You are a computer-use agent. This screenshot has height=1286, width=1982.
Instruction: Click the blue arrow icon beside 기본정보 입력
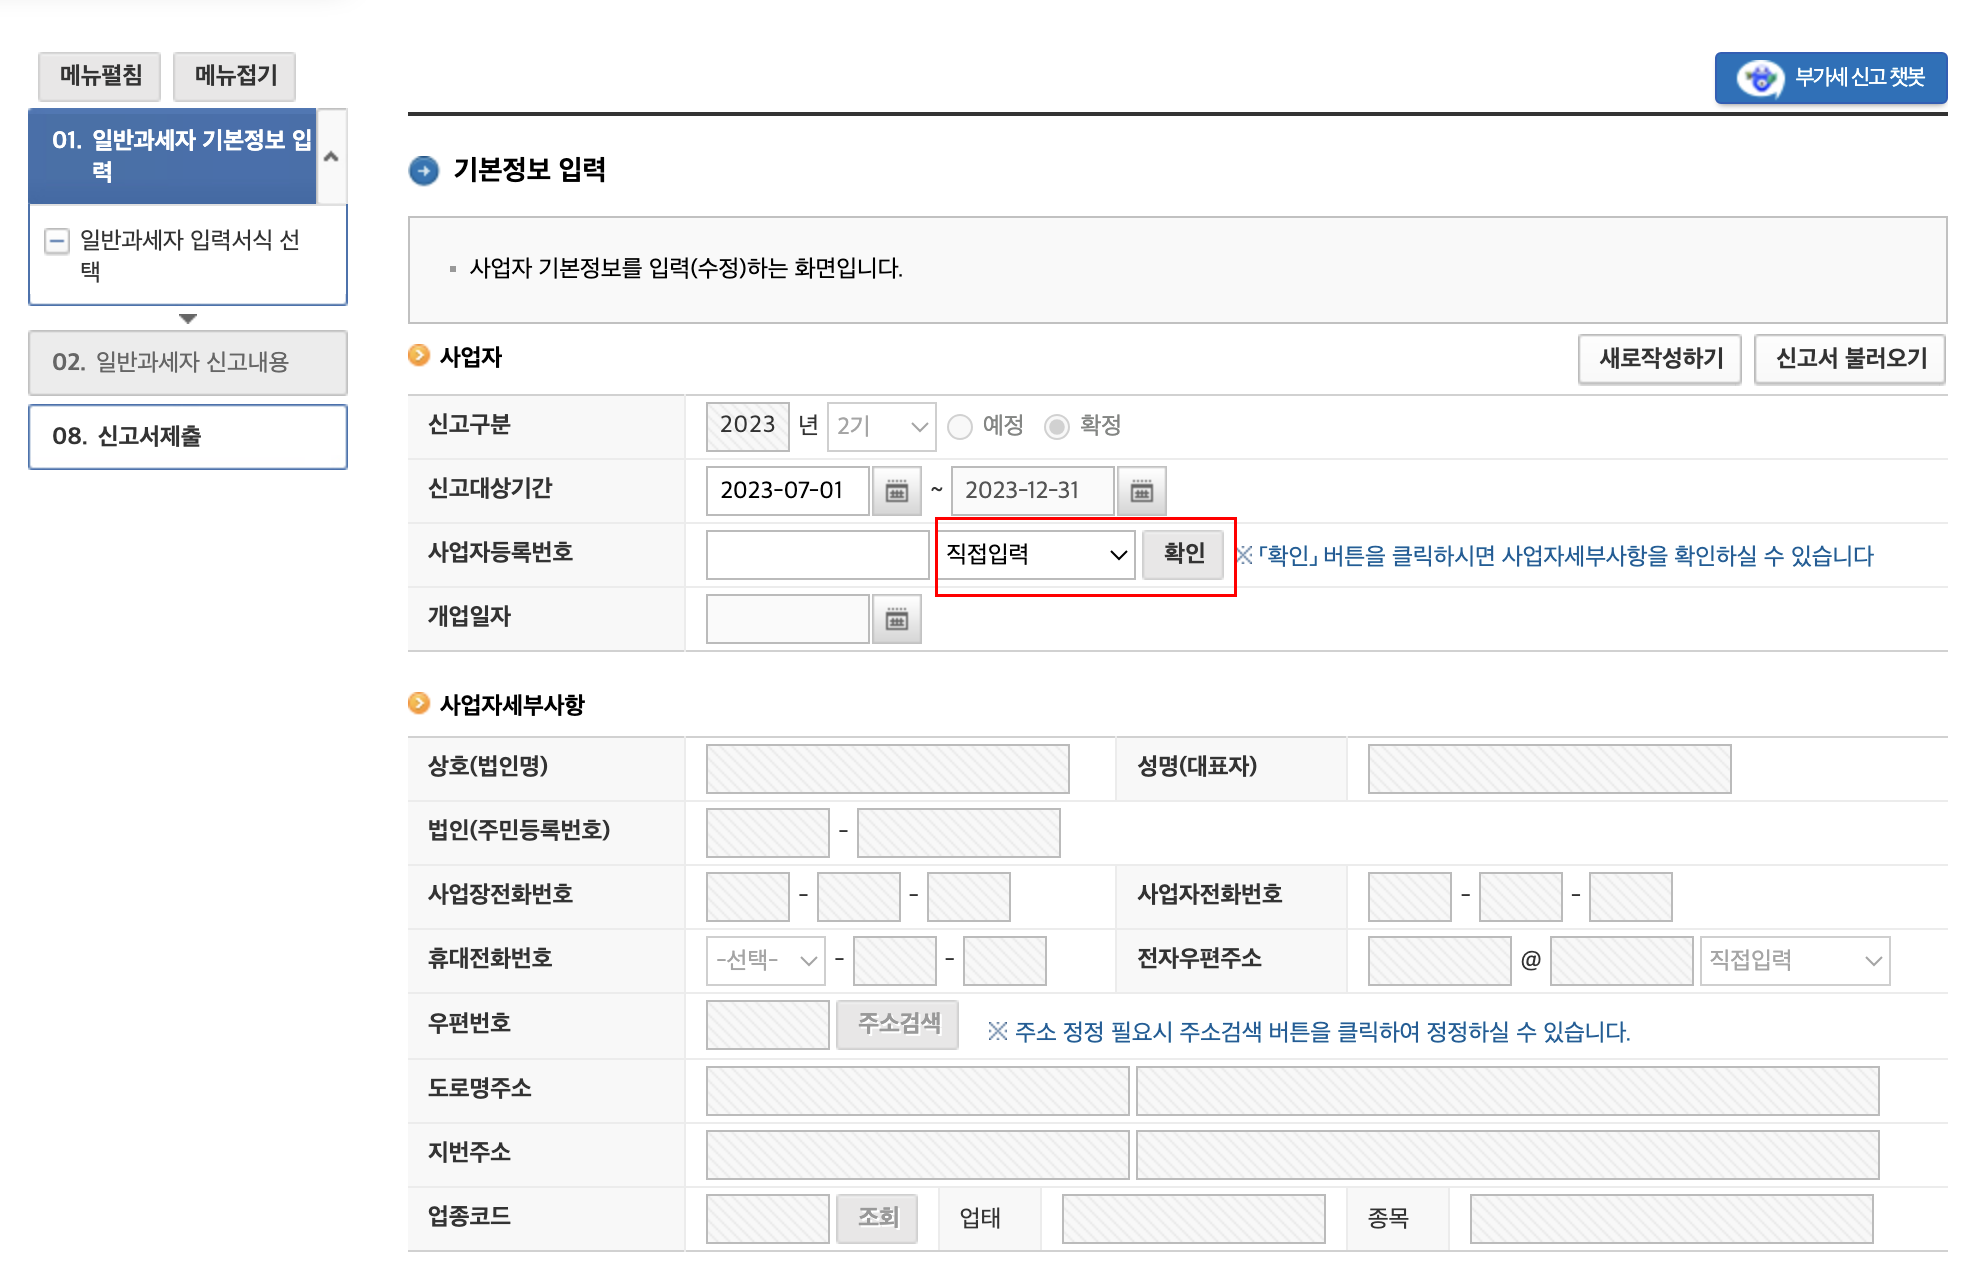424,170
